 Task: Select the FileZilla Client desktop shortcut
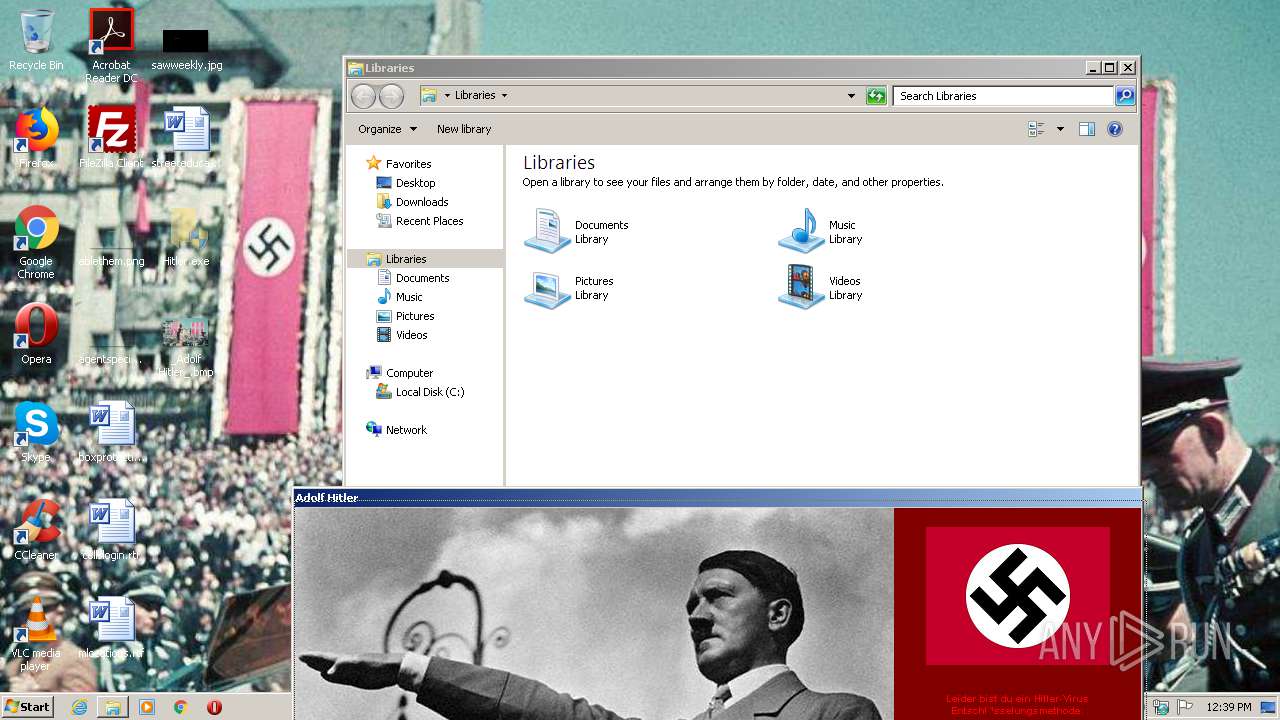point(111,138)
